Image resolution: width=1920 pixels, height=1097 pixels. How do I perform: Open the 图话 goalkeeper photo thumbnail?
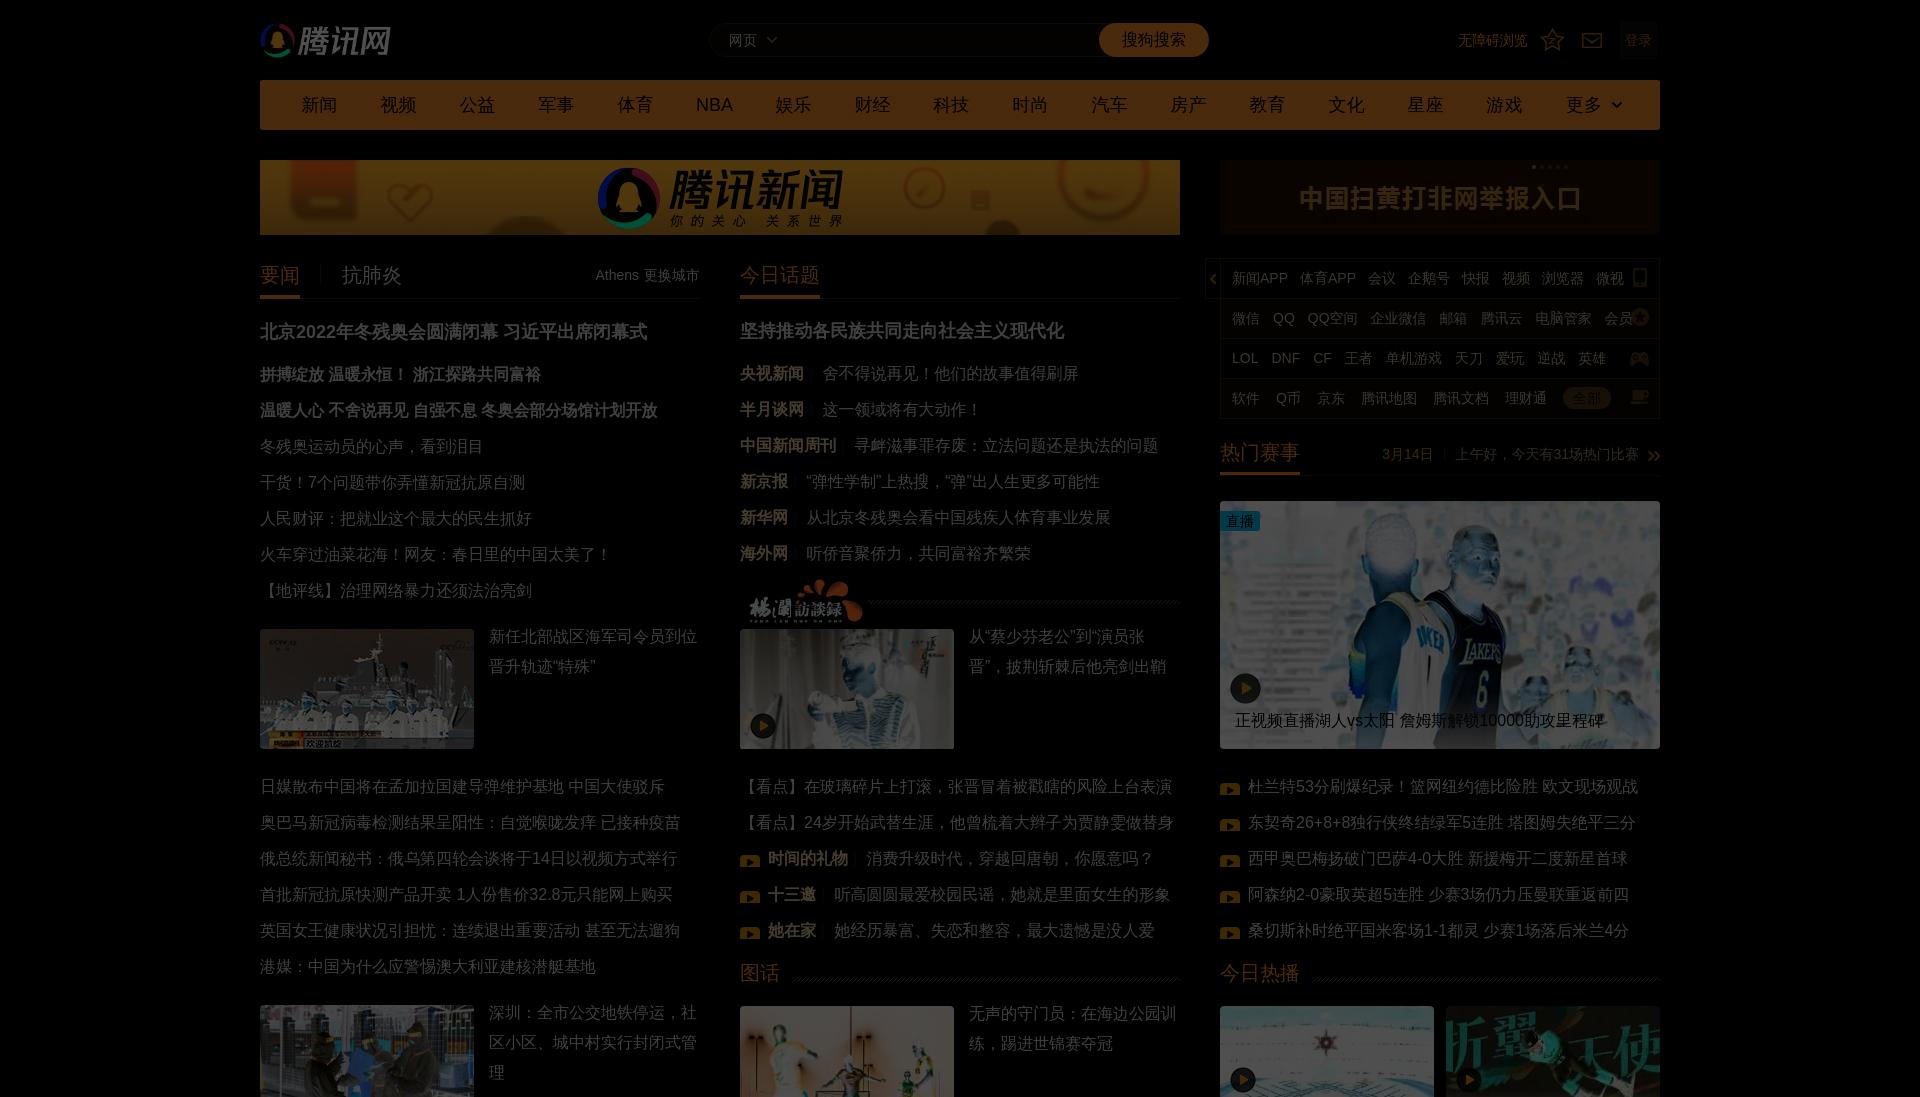(847, 1051)
